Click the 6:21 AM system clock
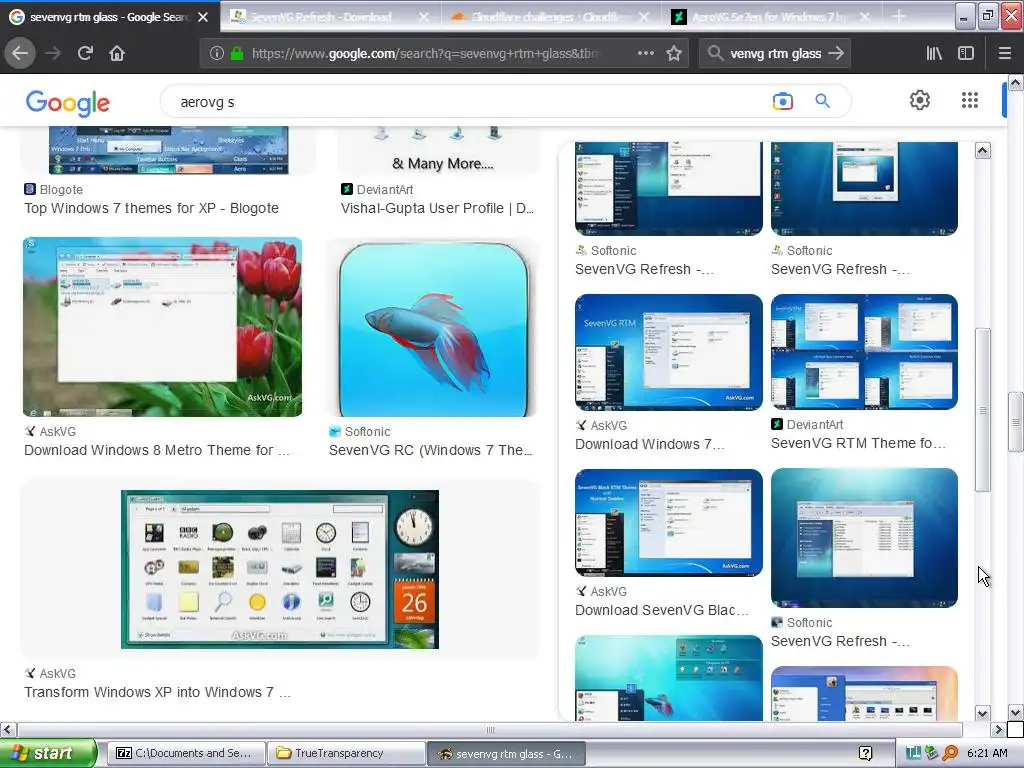The image size is (1024, 768). [987, 753]
